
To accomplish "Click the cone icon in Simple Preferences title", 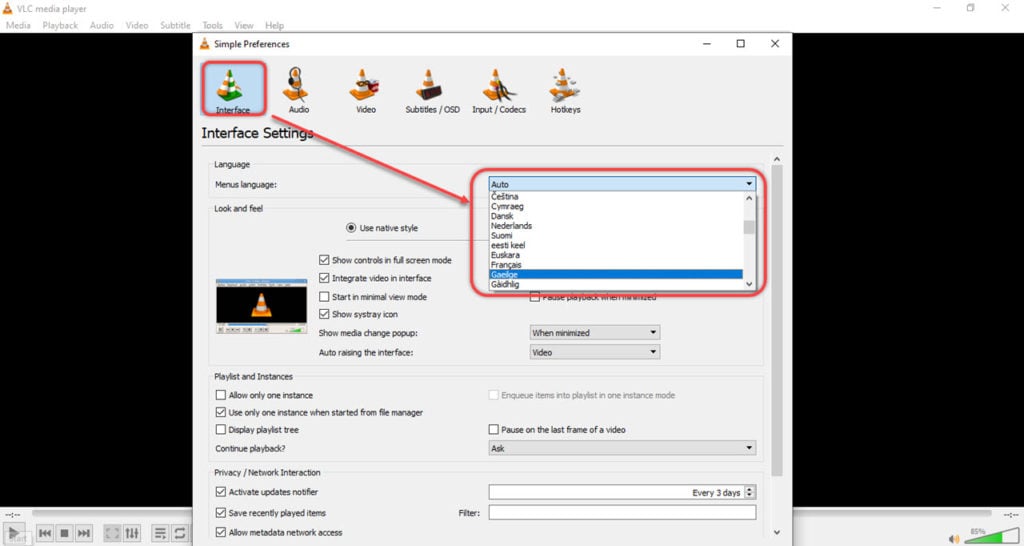I will pyautogui.click(x=204, y=44).
